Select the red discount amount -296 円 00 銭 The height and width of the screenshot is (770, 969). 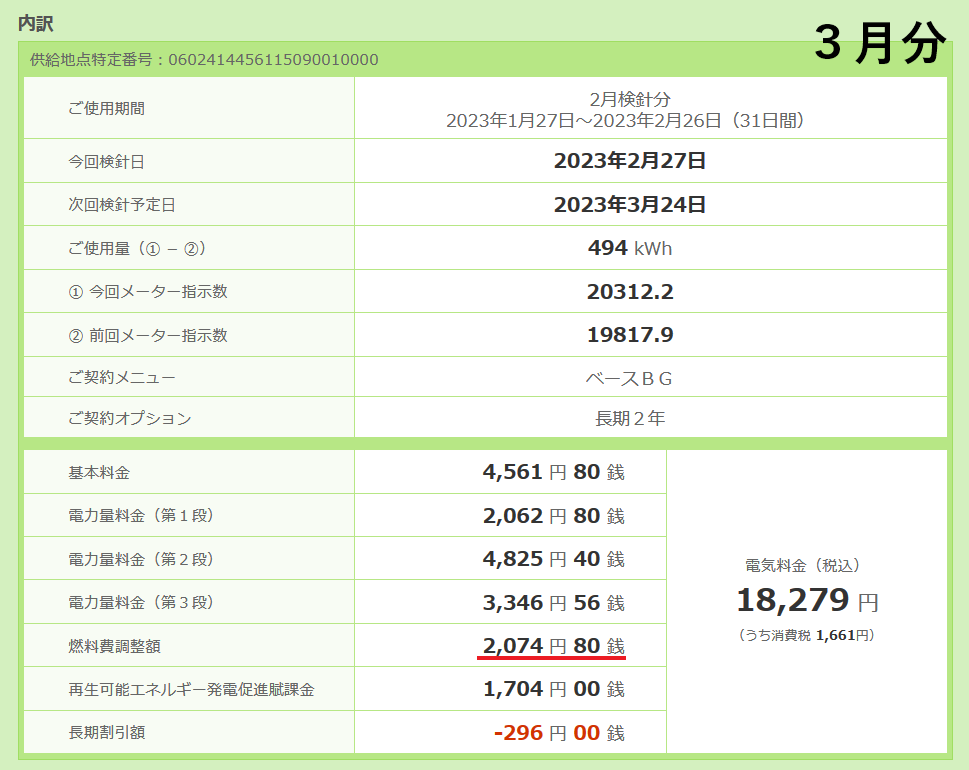559,733
